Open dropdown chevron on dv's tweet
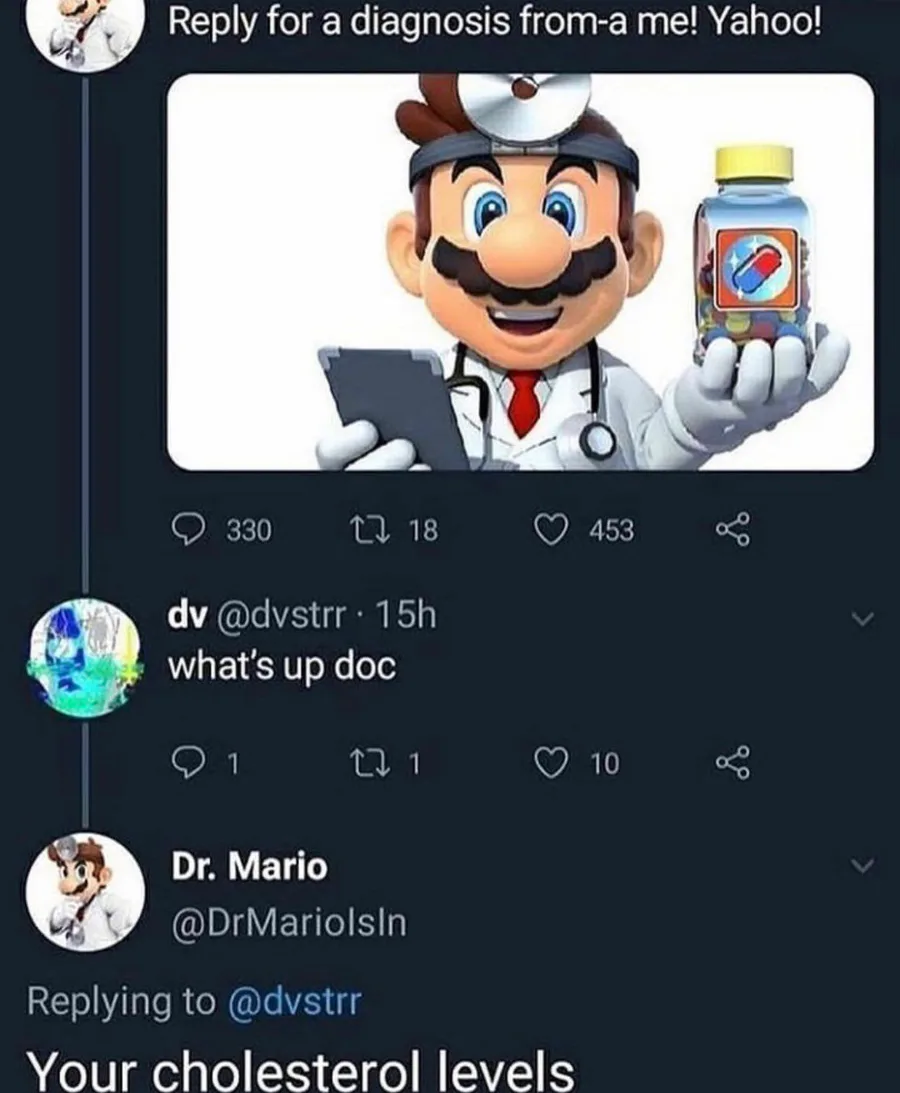The width and height of the screenshot is (900, 1093). coord(861,621)
